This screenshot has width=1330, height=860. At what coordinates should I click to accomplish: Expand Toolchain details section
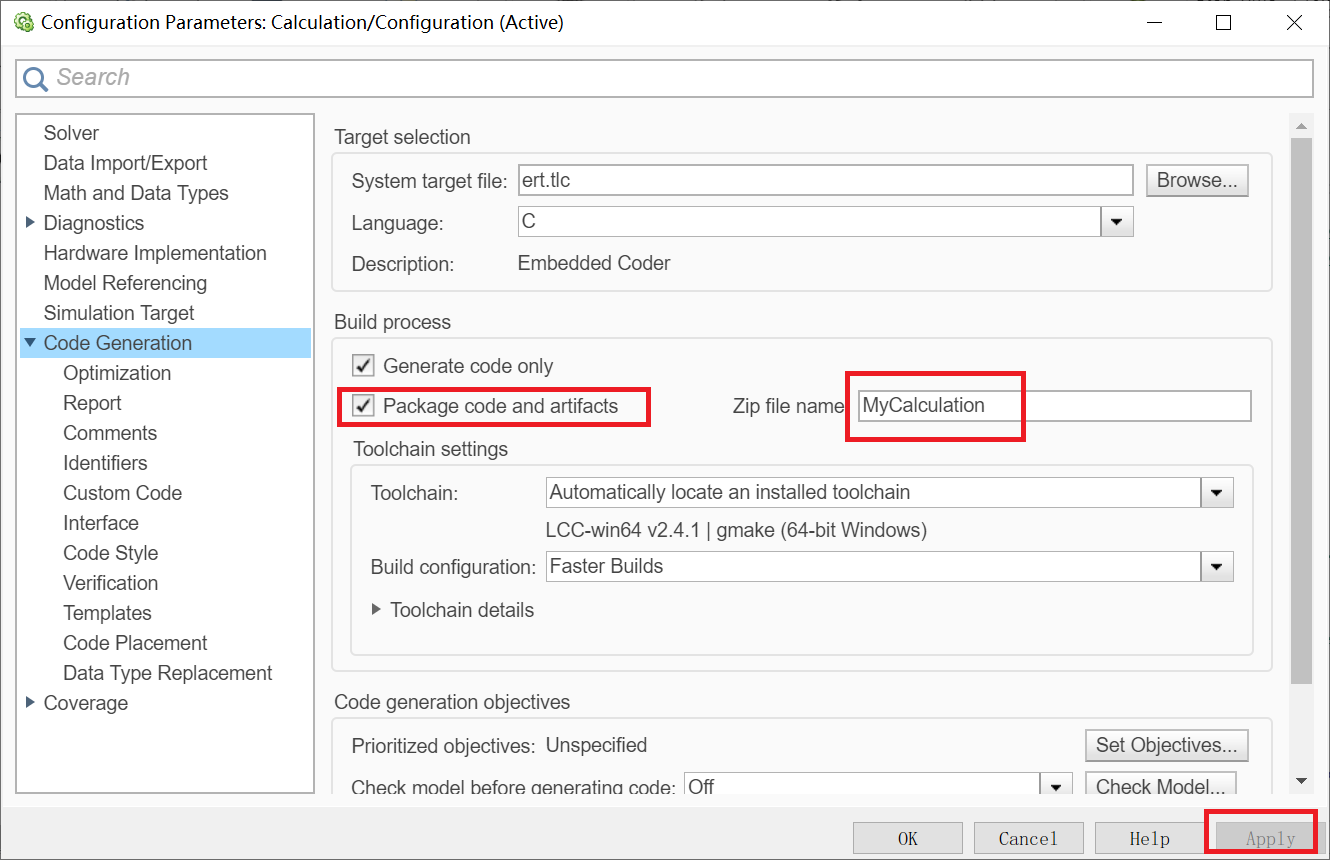pos(377,609)
